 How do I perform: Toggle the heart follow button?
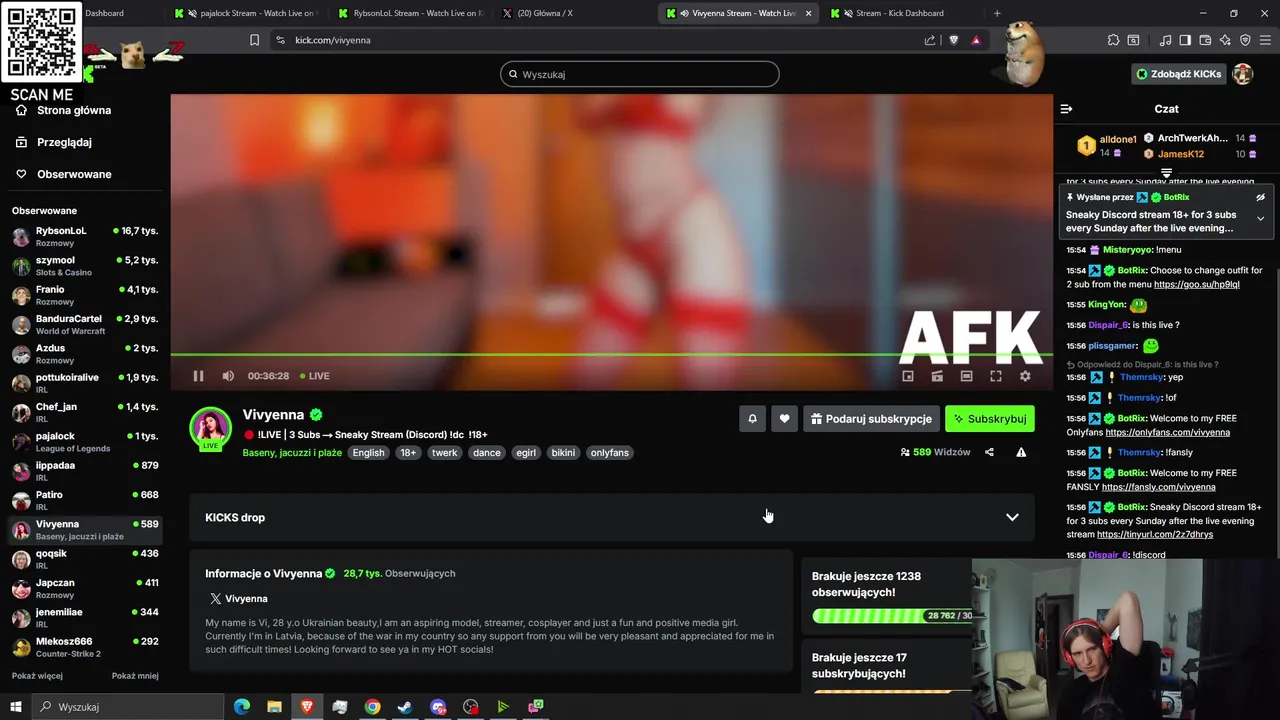pyautogui.click(x=784, y=419)
